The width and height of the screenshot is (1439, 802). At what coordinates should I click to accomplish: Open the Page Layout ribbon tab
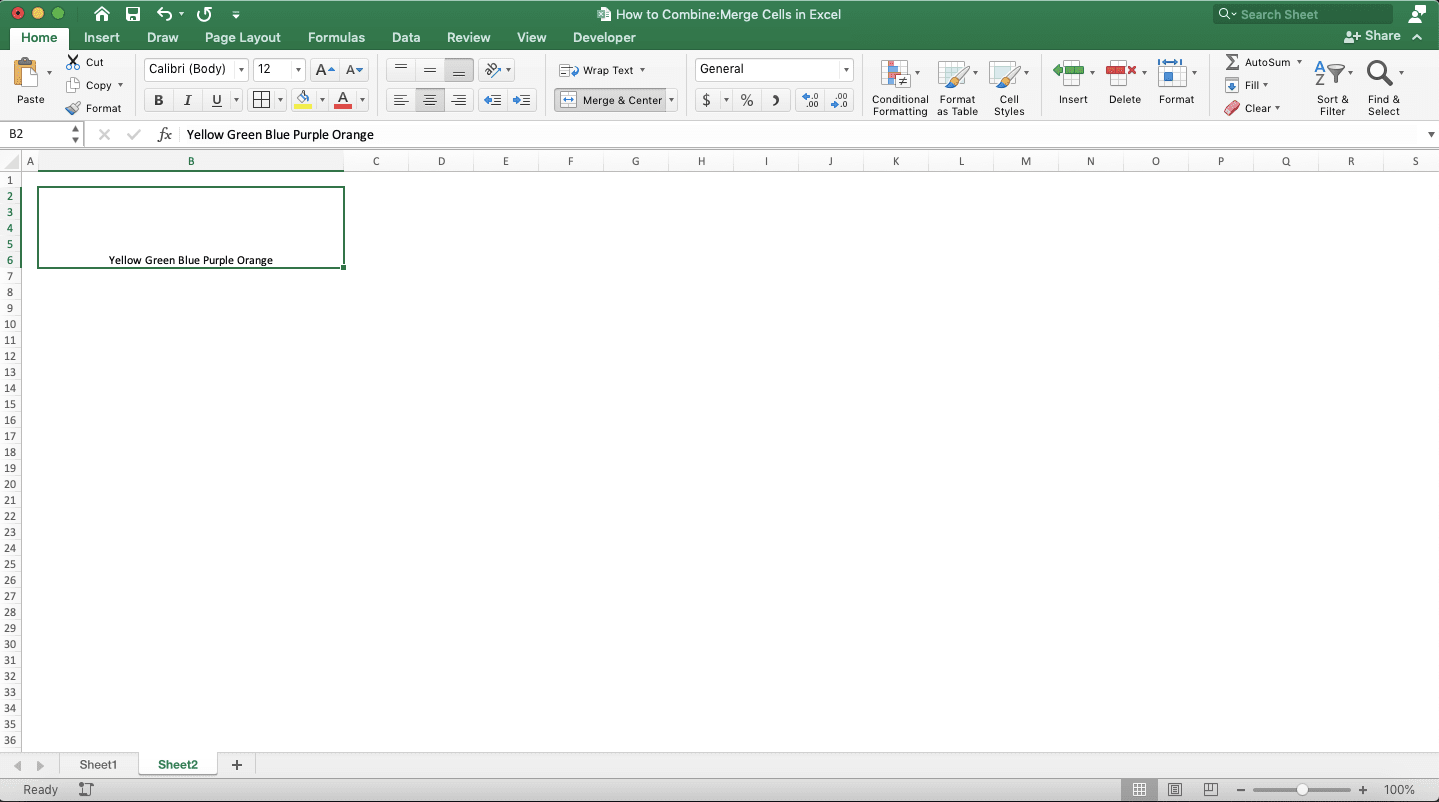coord(243,37)
